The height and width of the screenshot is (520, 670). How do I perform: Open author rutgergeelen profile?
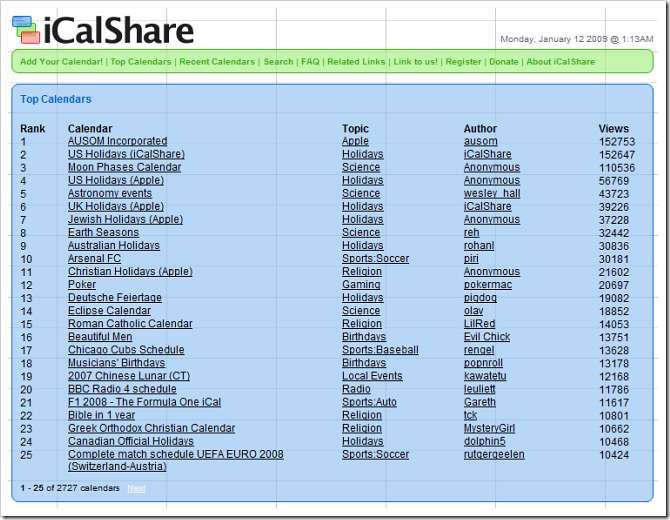point(494,454)
